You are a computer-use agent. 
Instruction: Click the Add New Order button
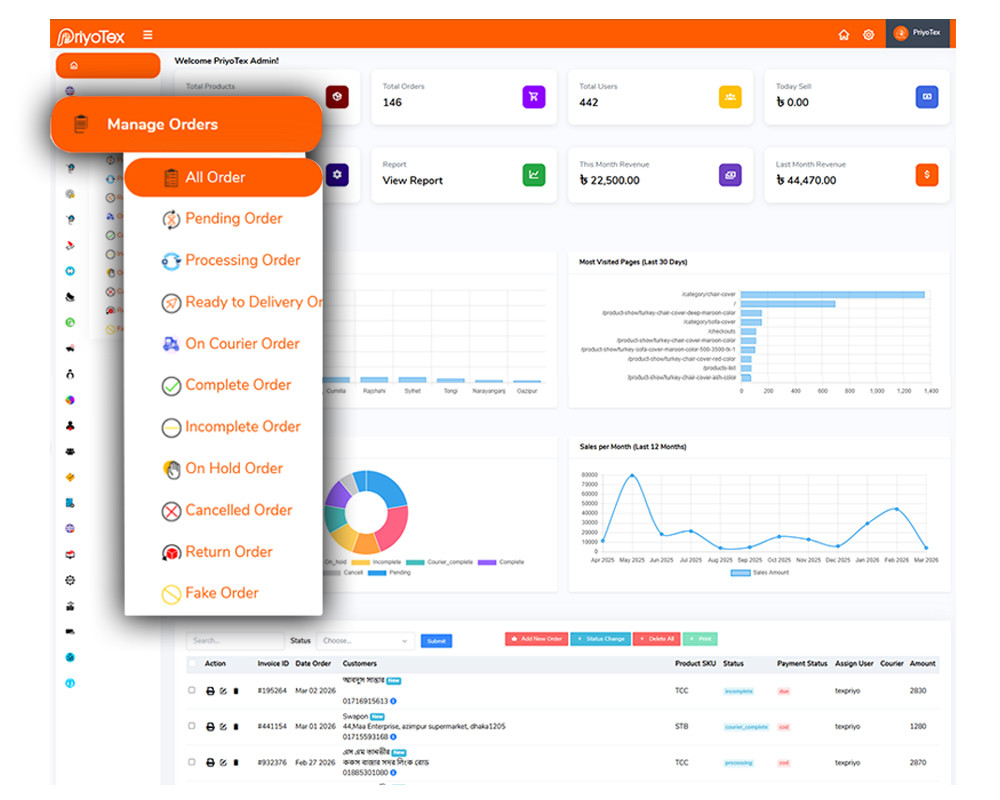537,639
